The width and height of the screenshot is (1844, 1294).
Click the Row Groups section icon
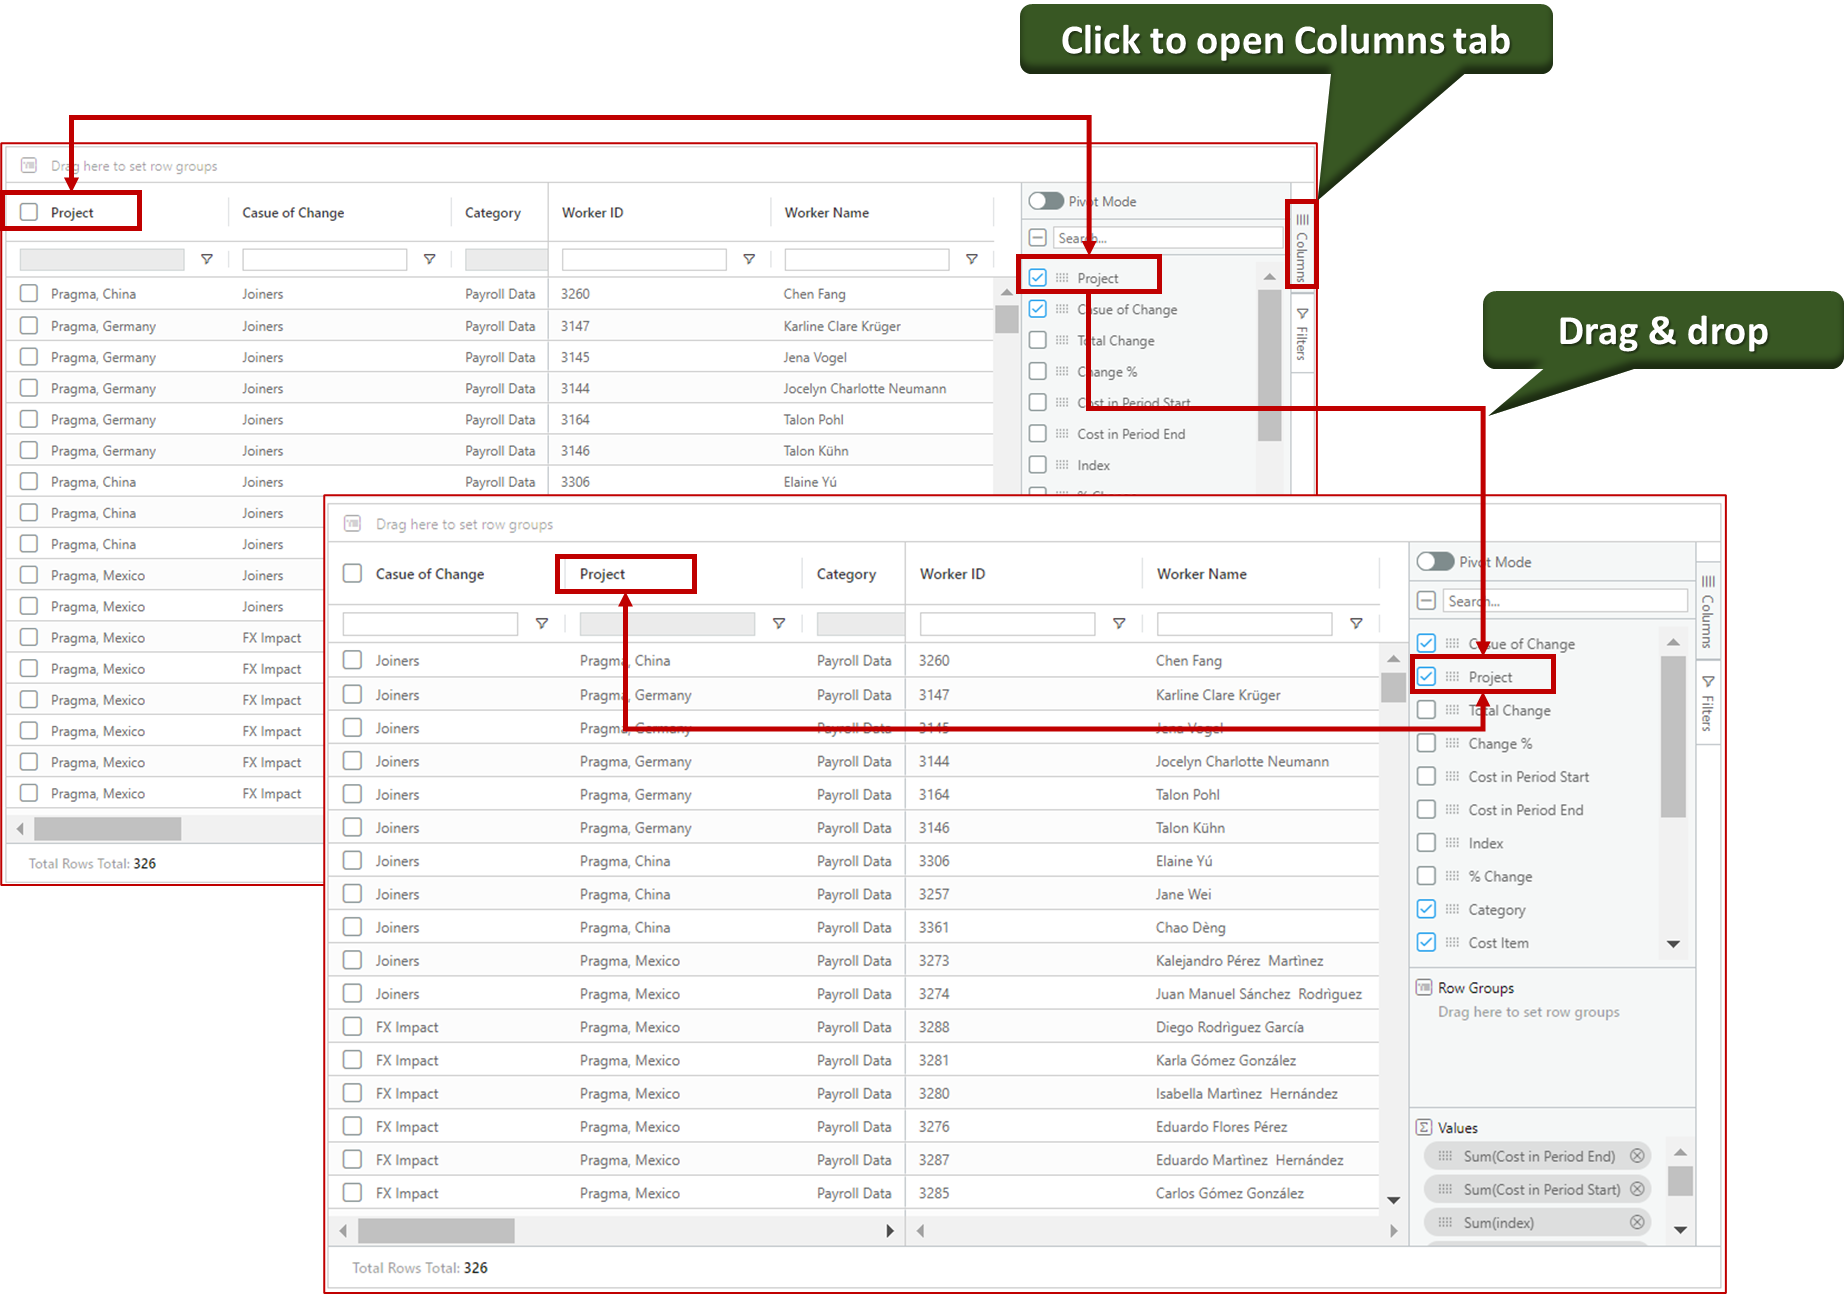[x=1424, y=988]
